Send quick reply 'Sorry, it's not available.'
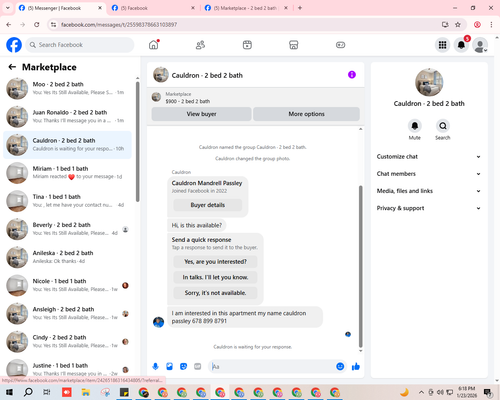Viewport: 500px width, 400px height. coord(215,293)
